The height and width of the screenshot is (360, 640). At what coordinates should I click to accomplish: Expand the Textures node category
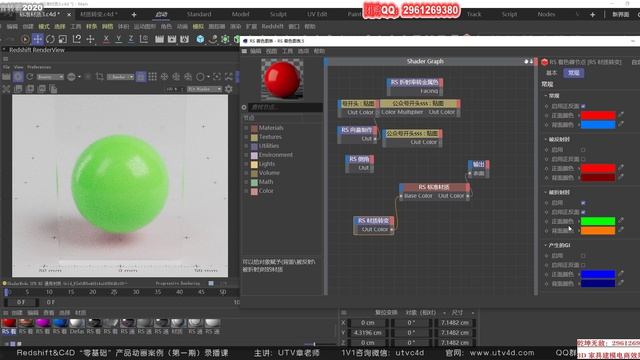pos(246,137)
